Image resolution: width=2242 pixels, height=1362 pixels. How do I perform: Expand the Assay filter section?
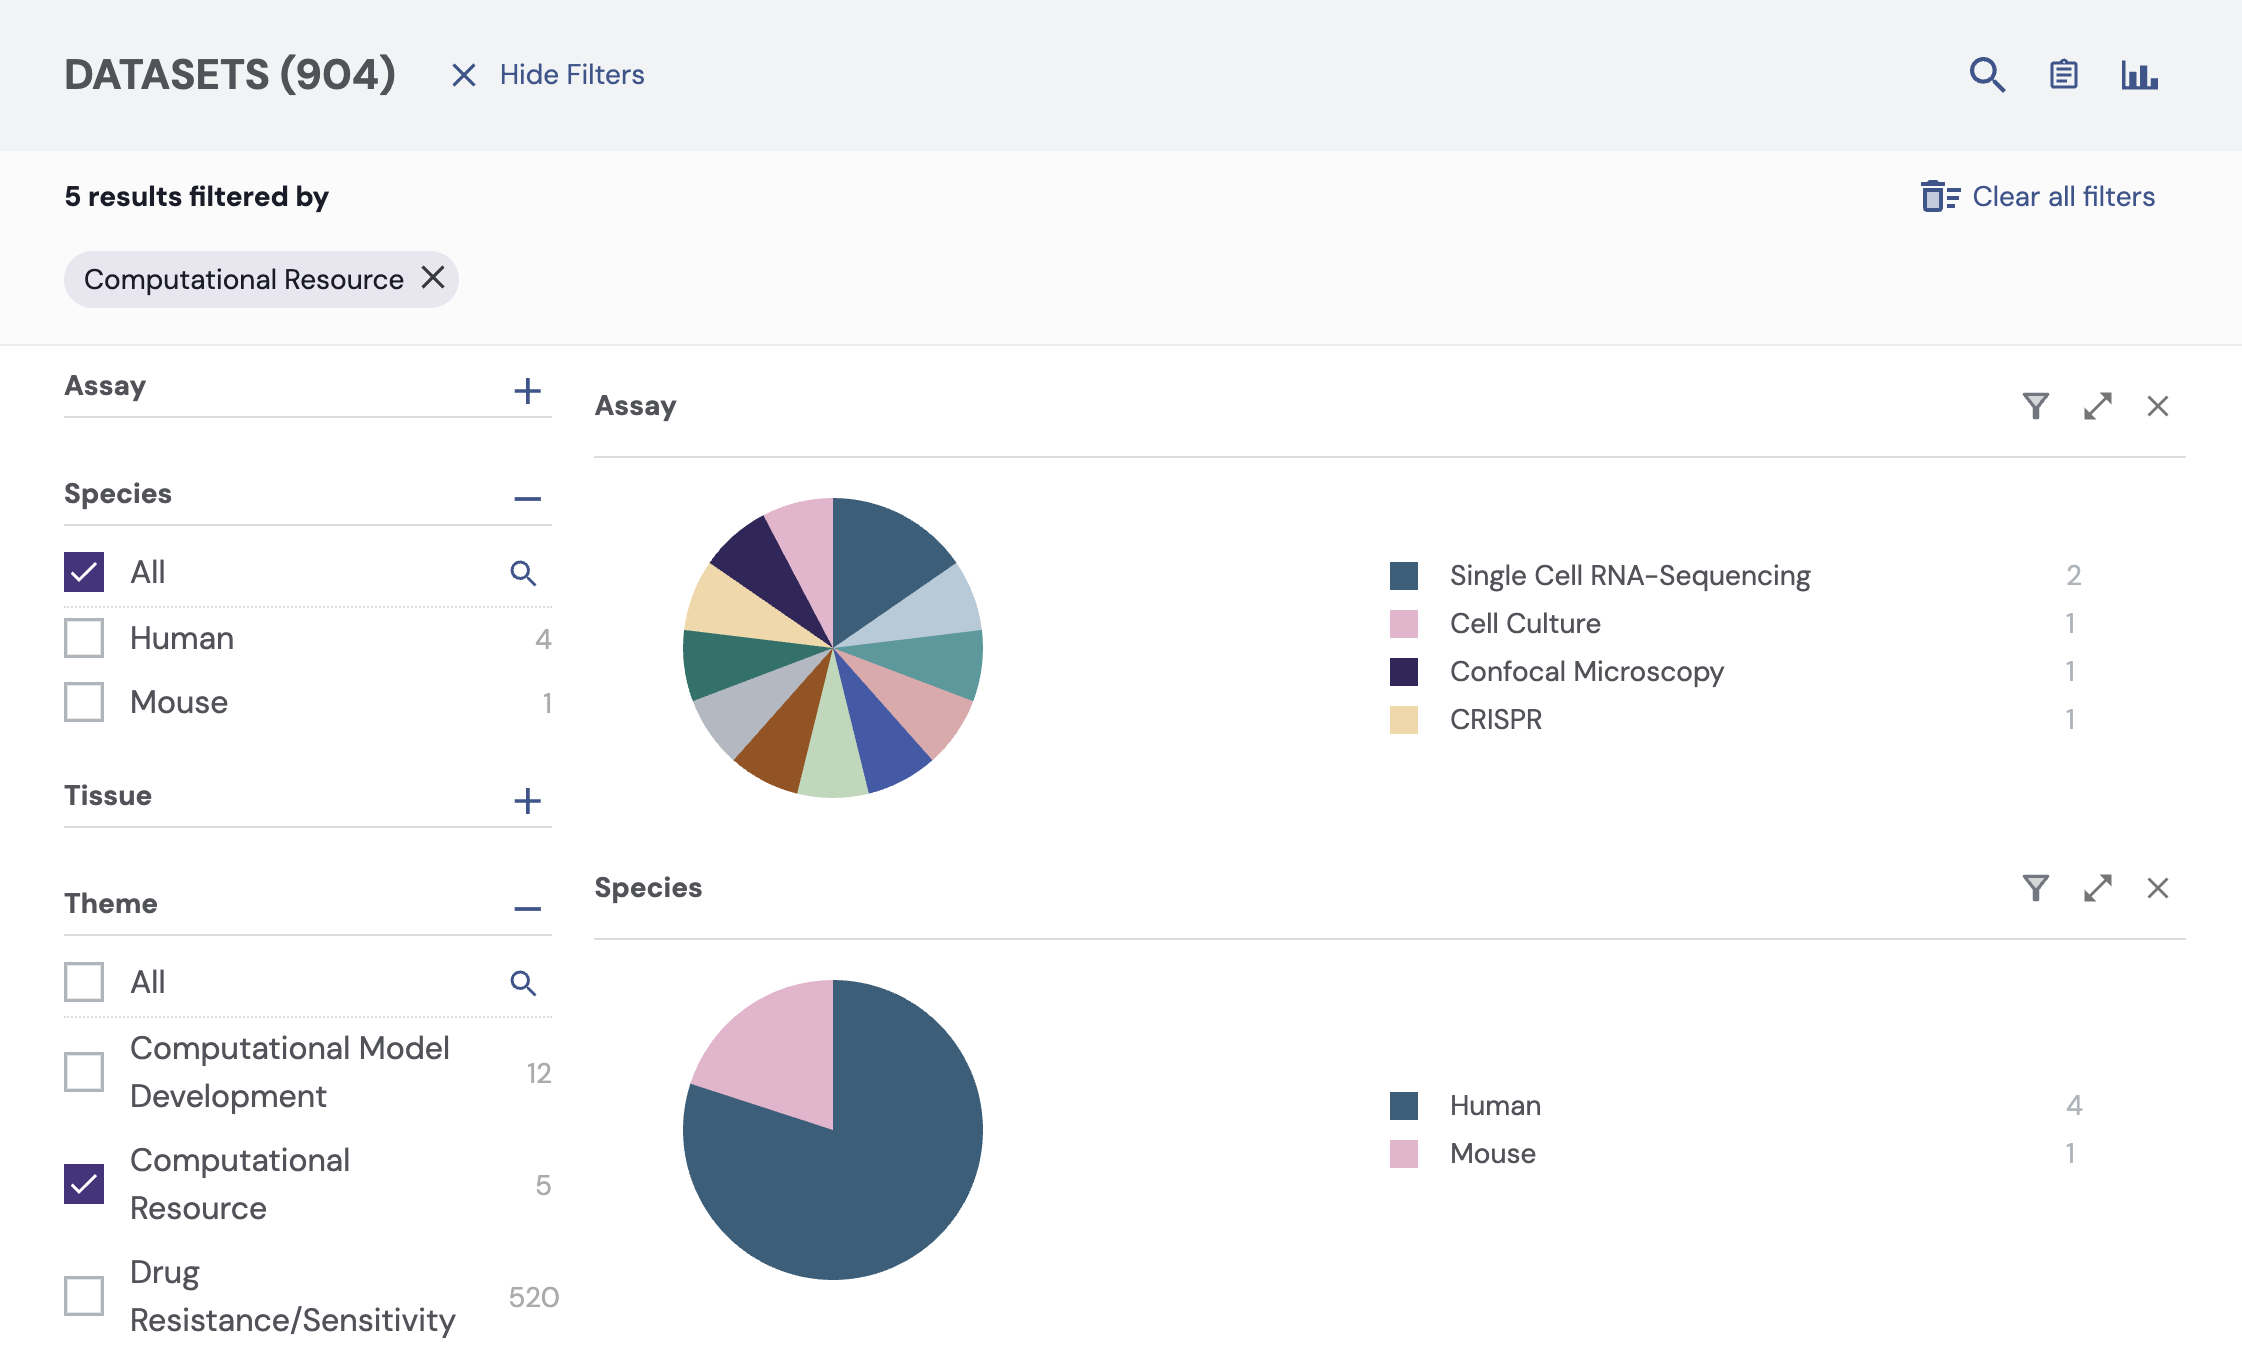pyautogui.click(x=527, y=391)
